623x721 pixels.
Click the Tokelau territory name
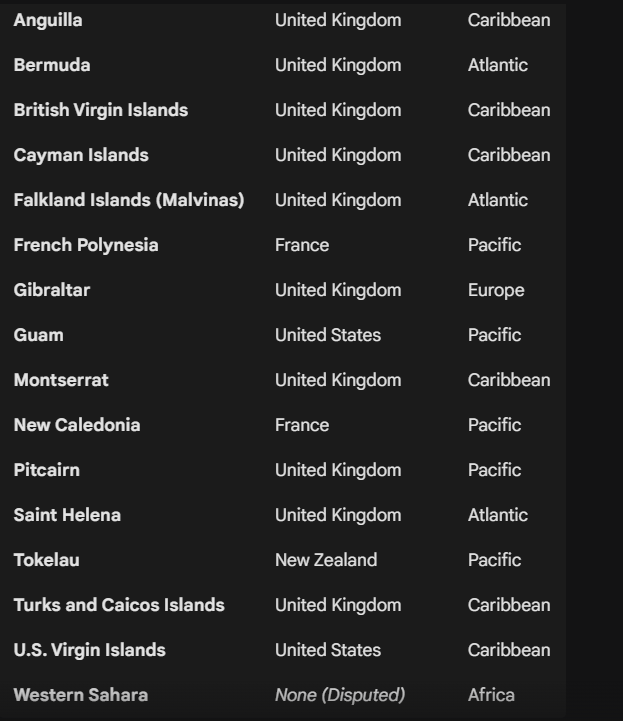46,560
